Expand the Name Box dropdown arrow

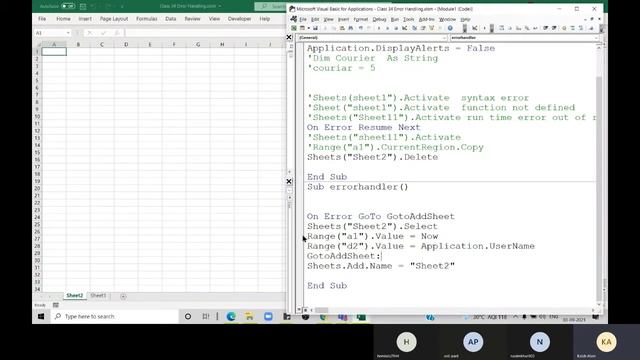68,33
